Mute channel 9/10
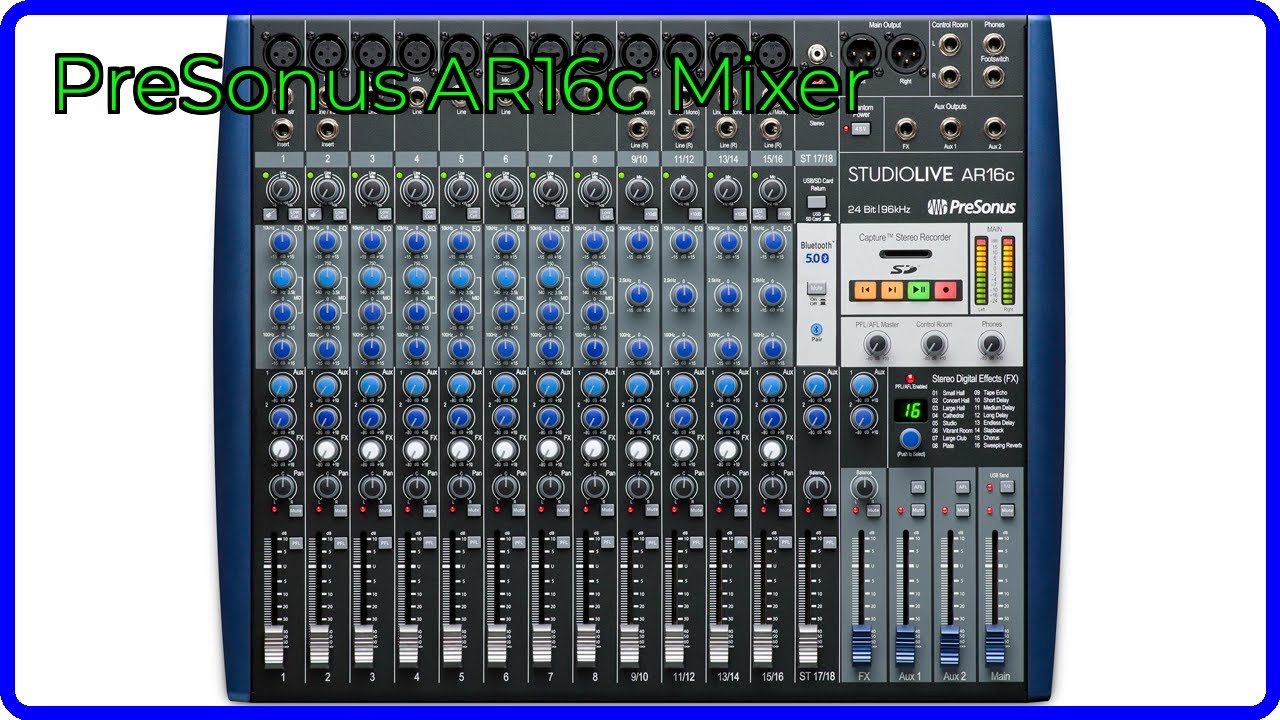1280x720 pixels. [x=650, y=510]
